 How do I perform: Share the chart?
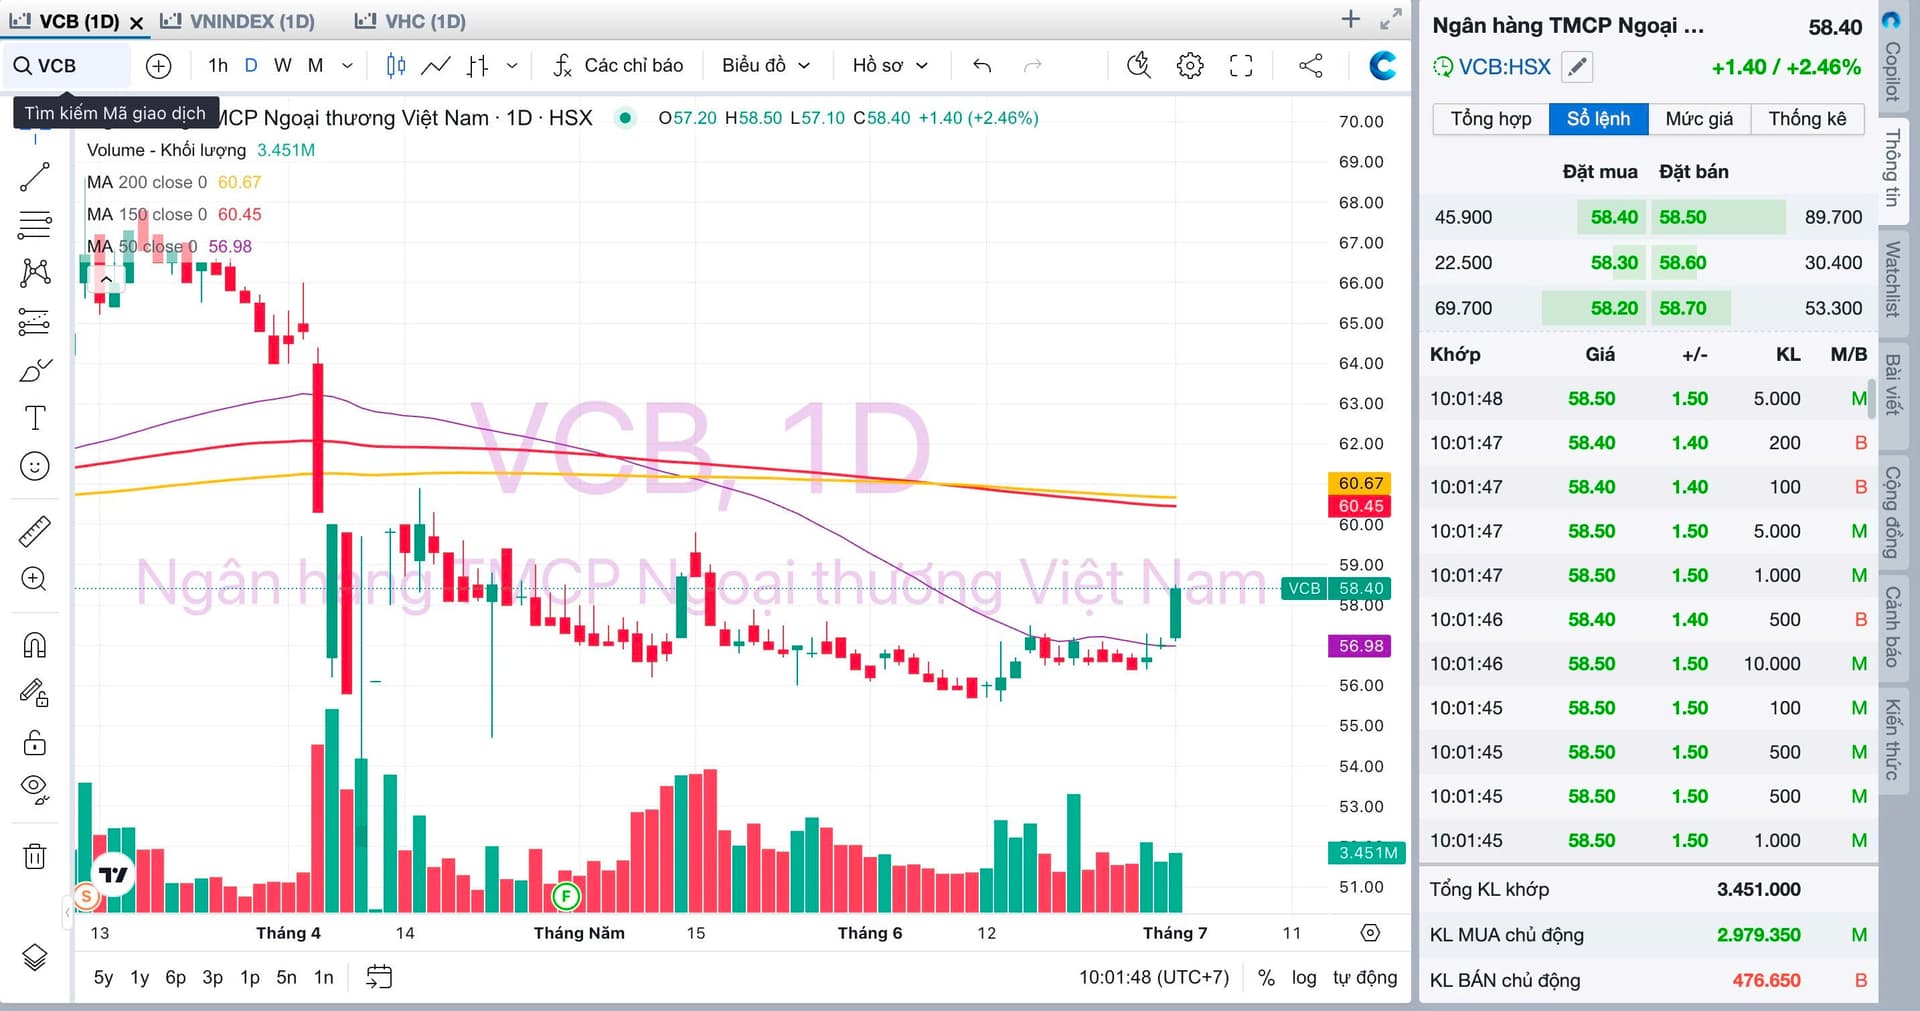pyautogui.click(x=1311, y=66)
